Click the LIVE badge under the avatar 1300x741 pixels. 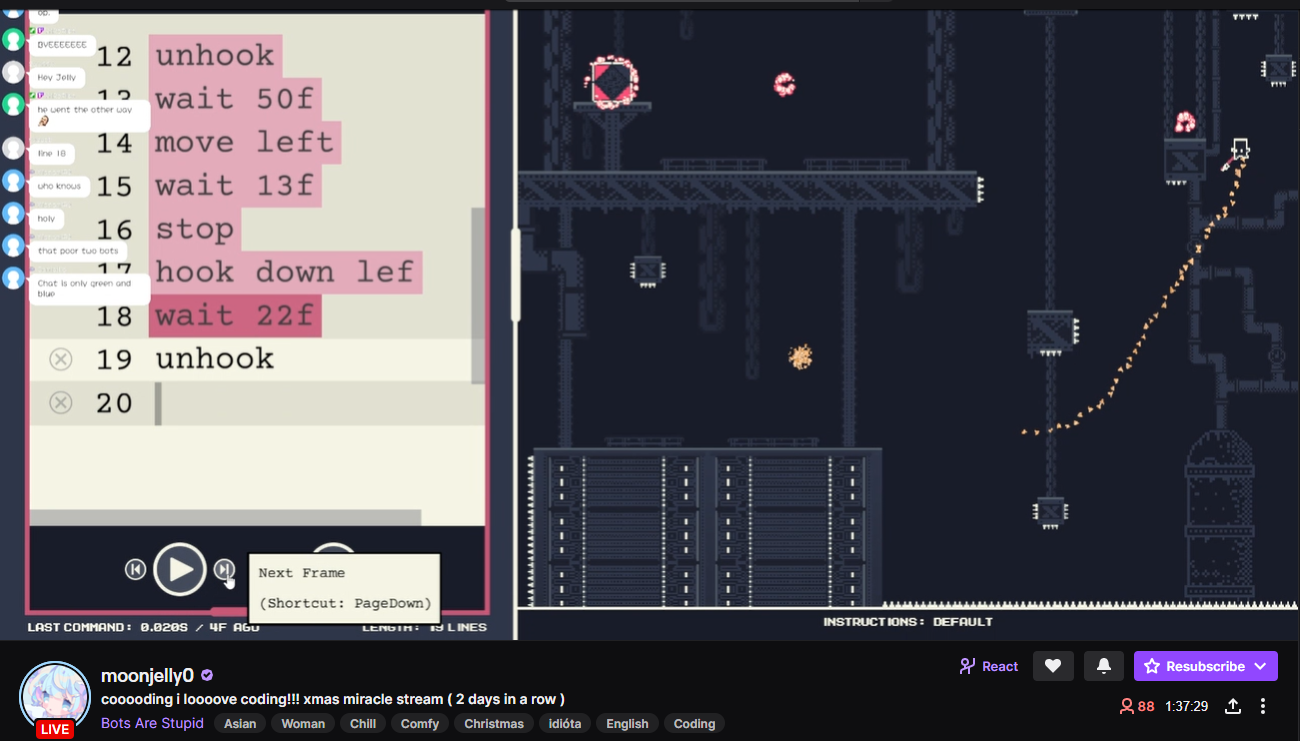click(55, 729)
